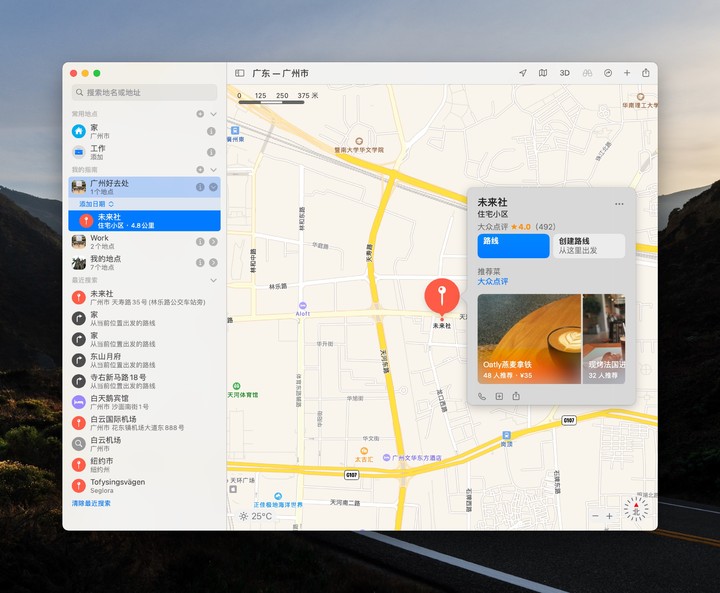
Task: Click the Look Around binoculars icon
Action: point(587,73)
